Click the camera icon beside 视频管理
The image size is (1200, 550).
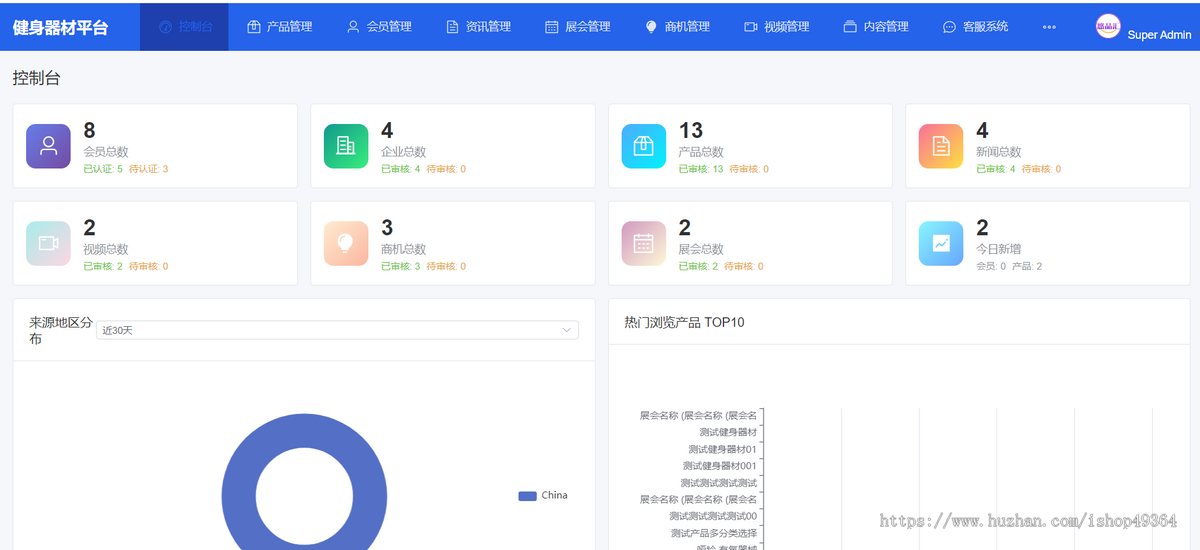point(751,27)
